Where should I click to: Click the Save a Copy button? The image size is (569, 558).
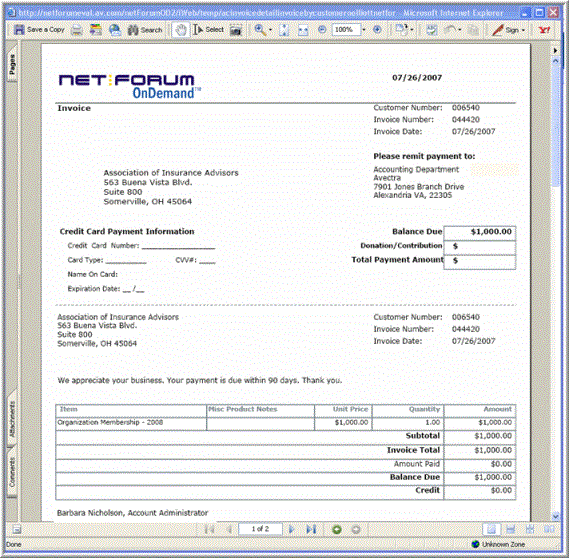pyautogui.click(x=39, y=30)
